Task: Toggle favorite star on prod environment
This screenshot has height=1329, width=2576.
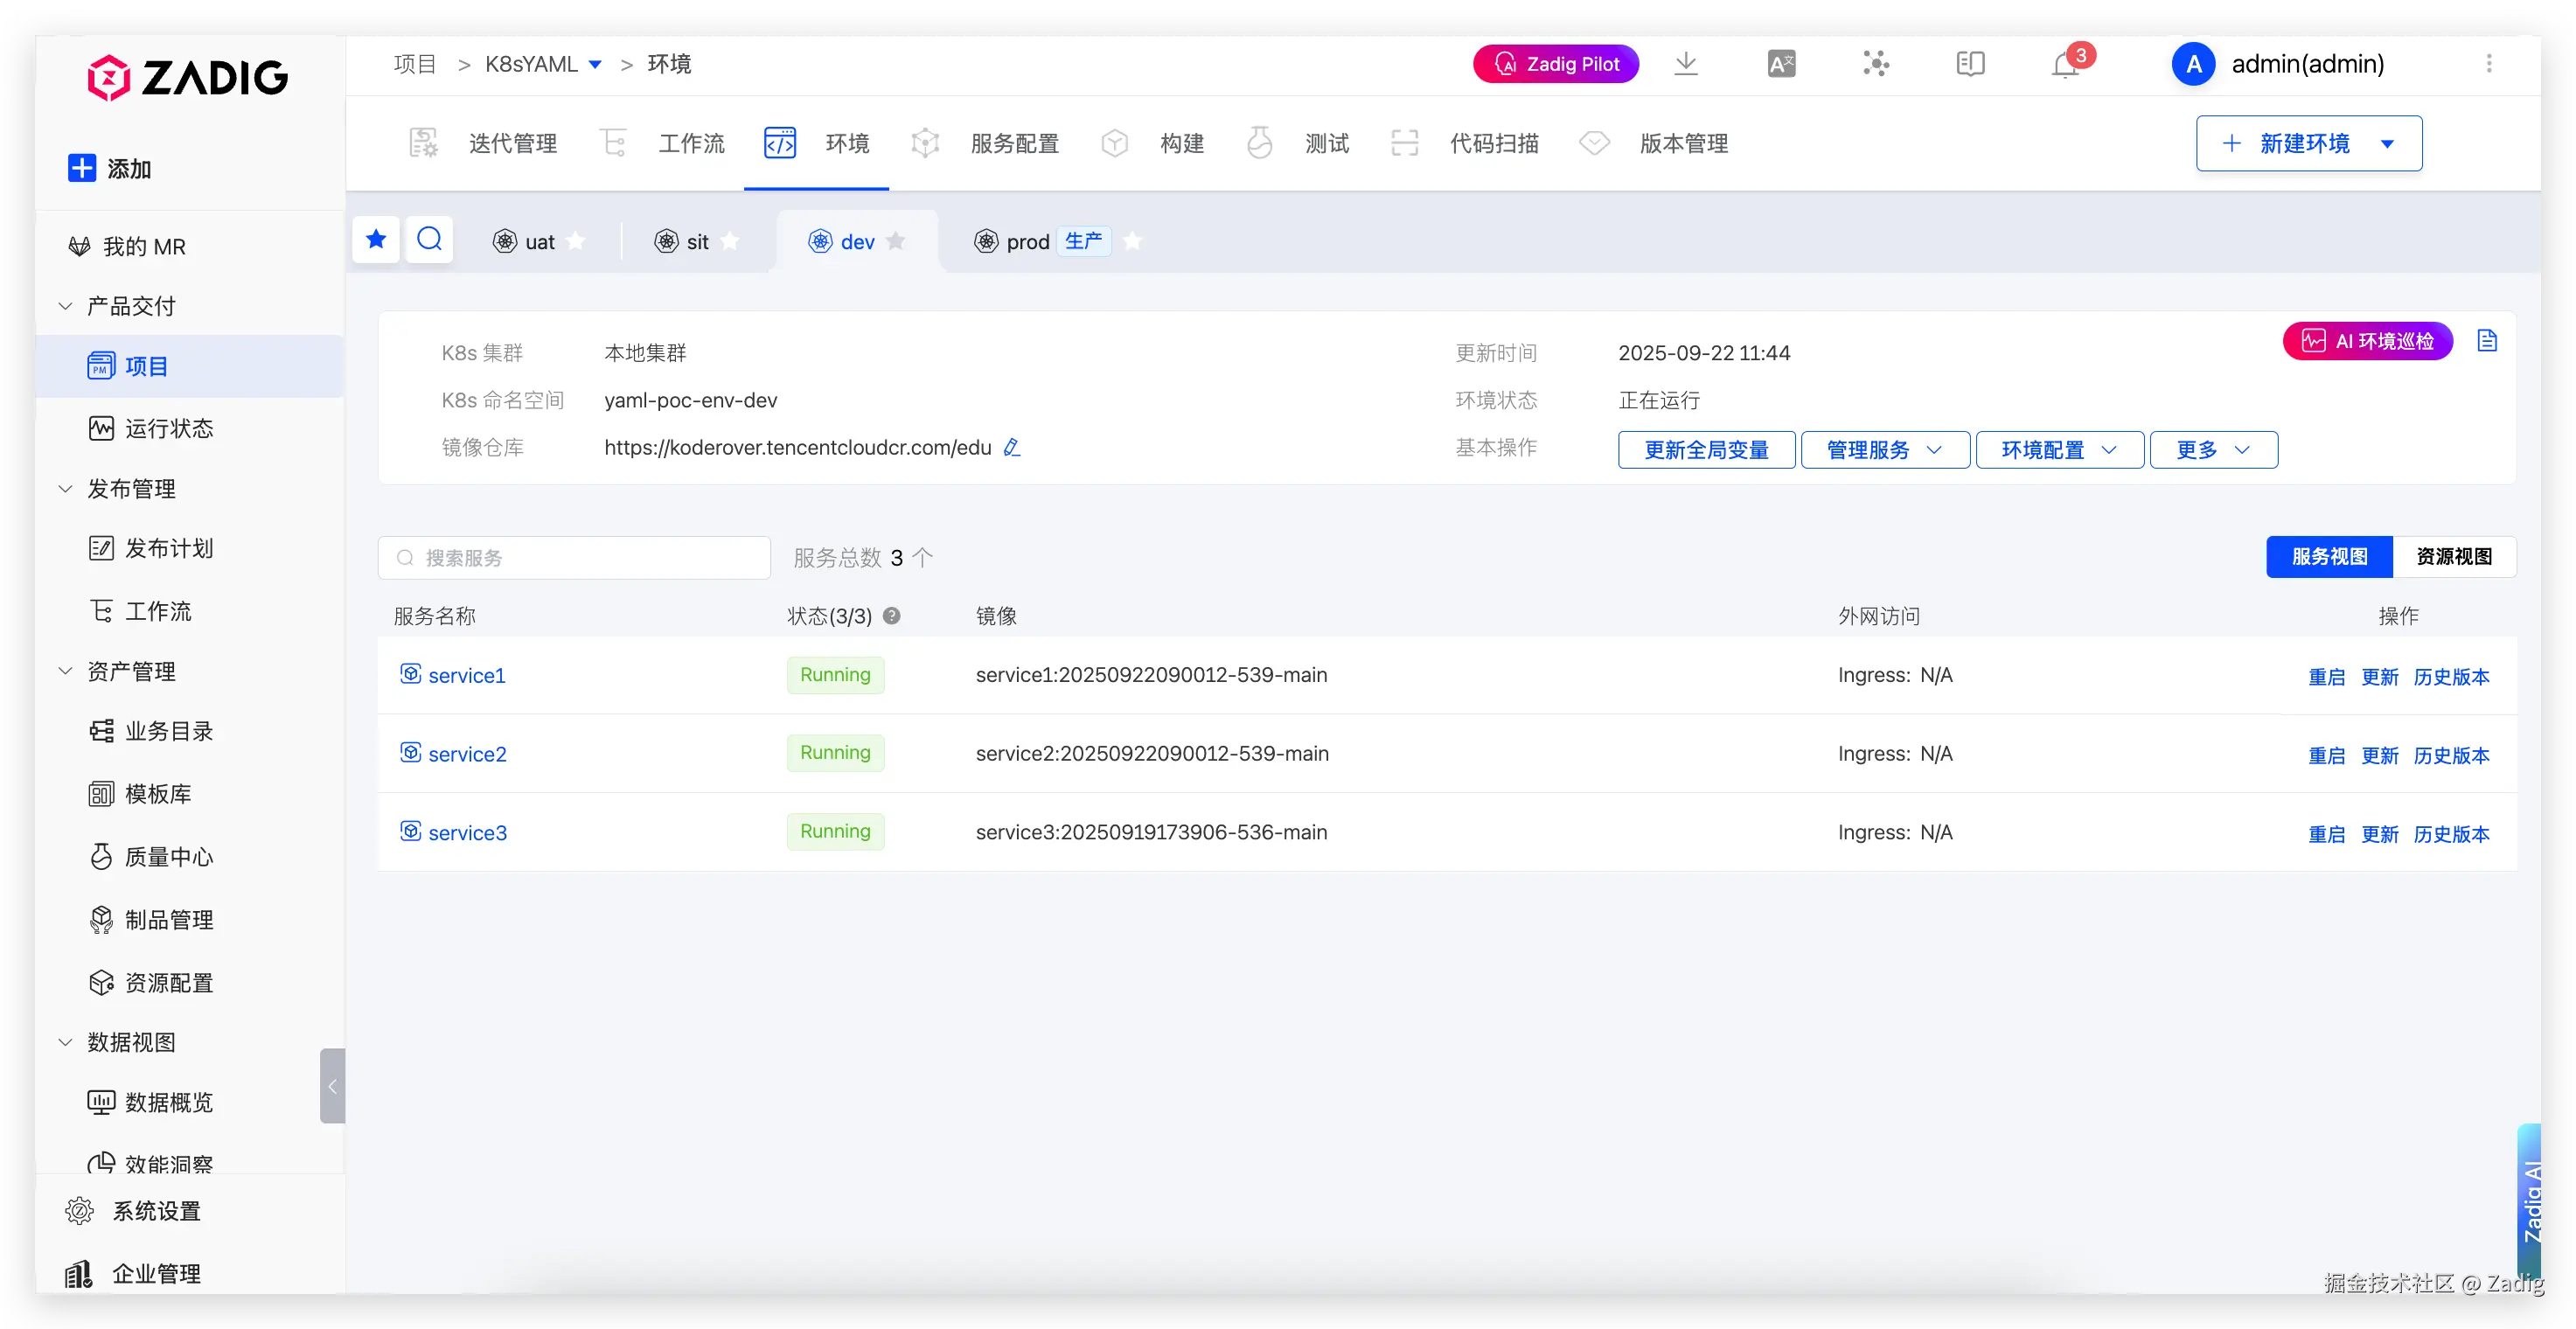Action: click(x=1132, y=241)
